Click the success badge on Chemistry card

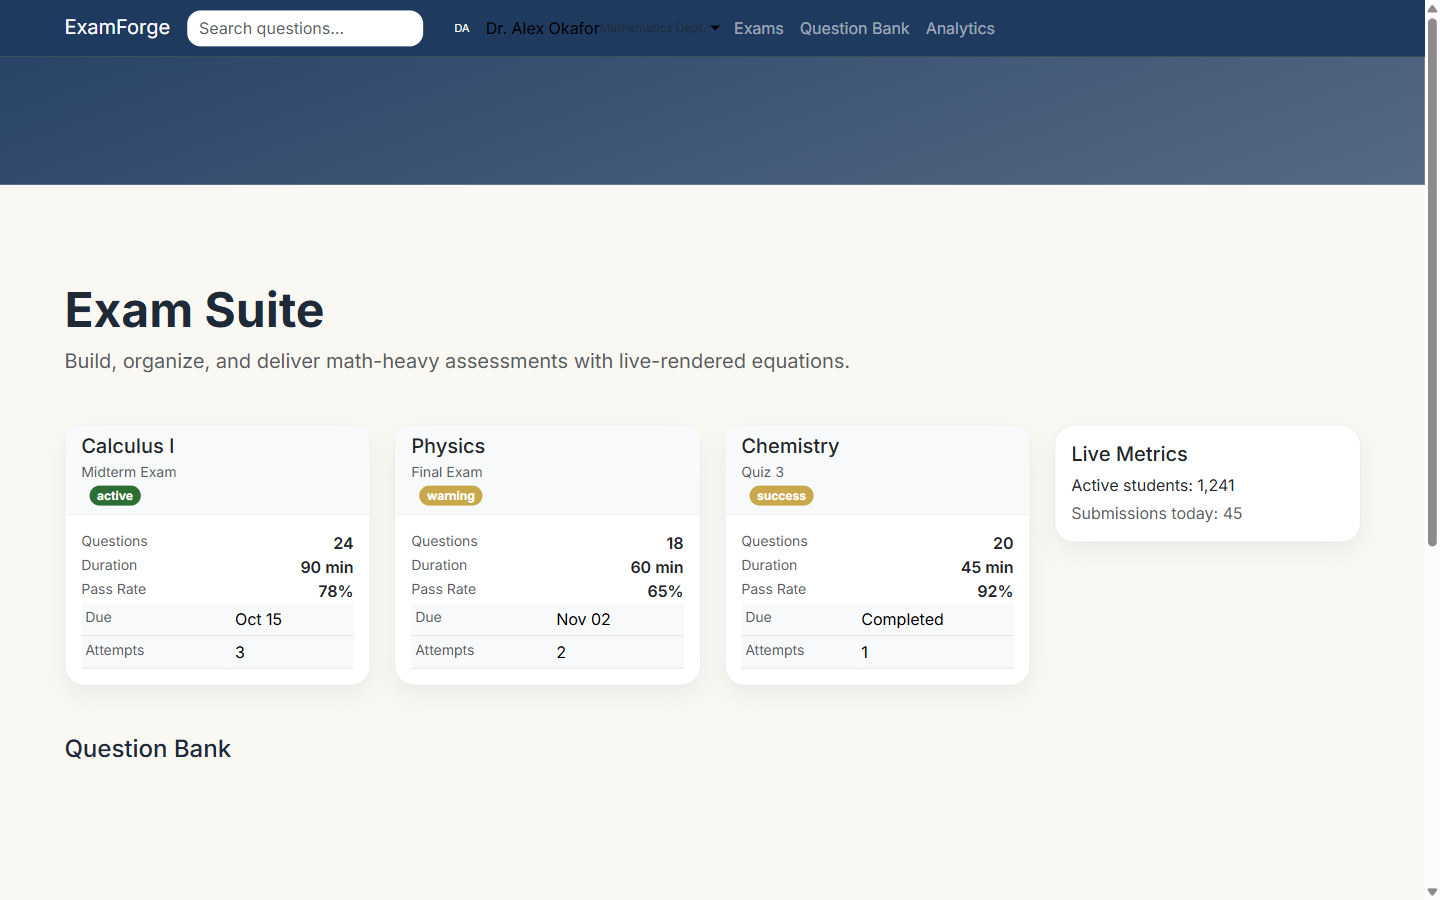click(x=781, y=496)
